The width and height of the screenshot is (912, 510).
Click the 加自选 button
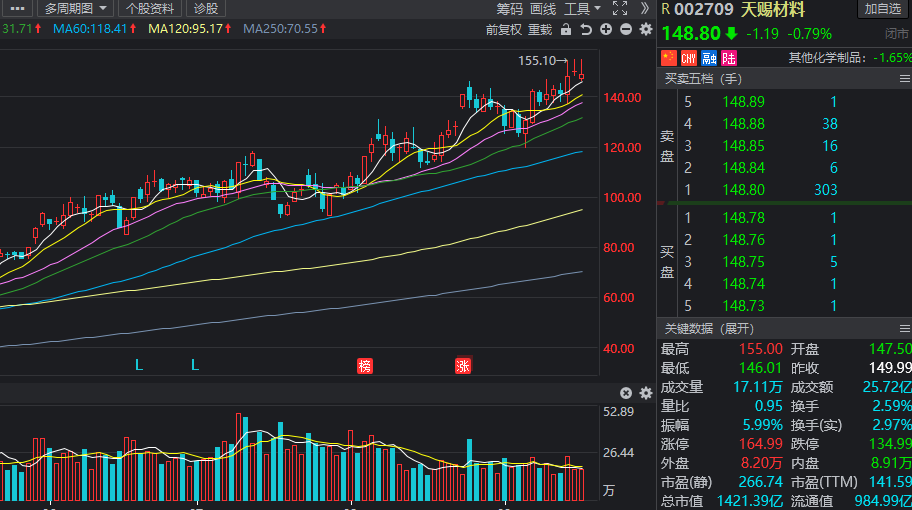[x=883, y=9]
